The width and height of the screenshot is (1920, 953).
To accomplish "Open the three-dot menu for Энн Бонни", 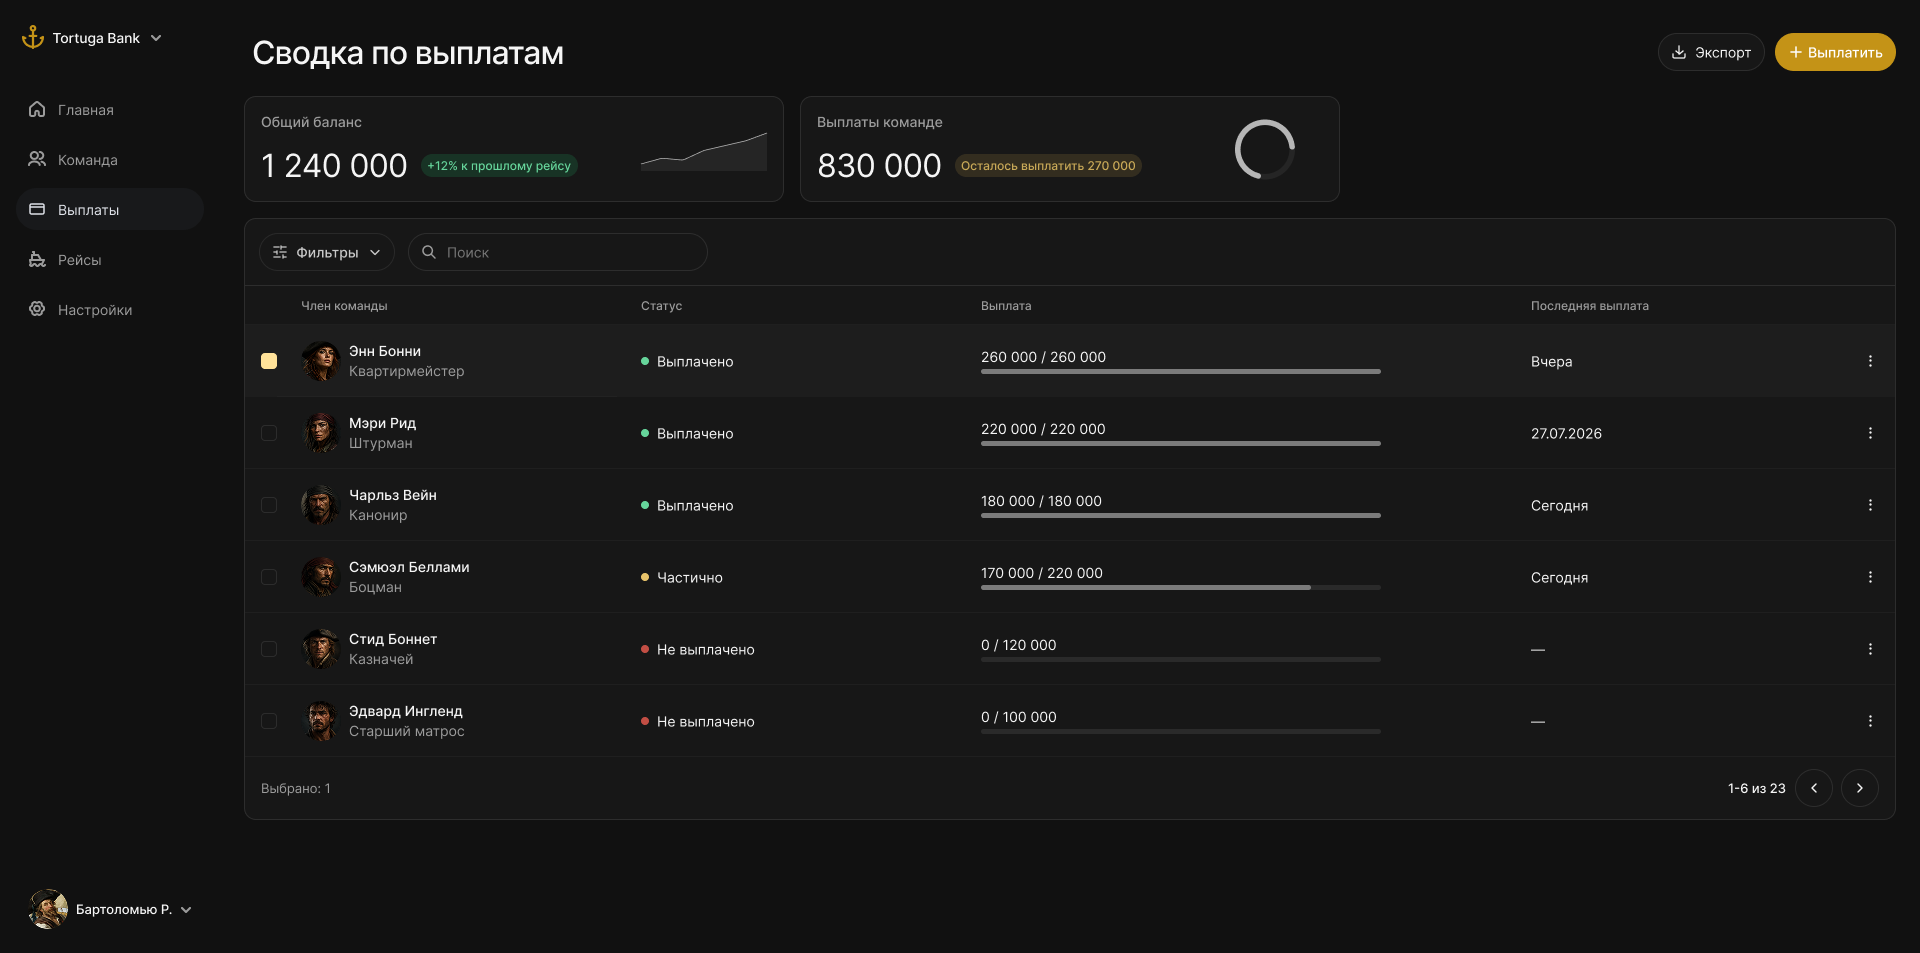I will [x=1870, y=361].
